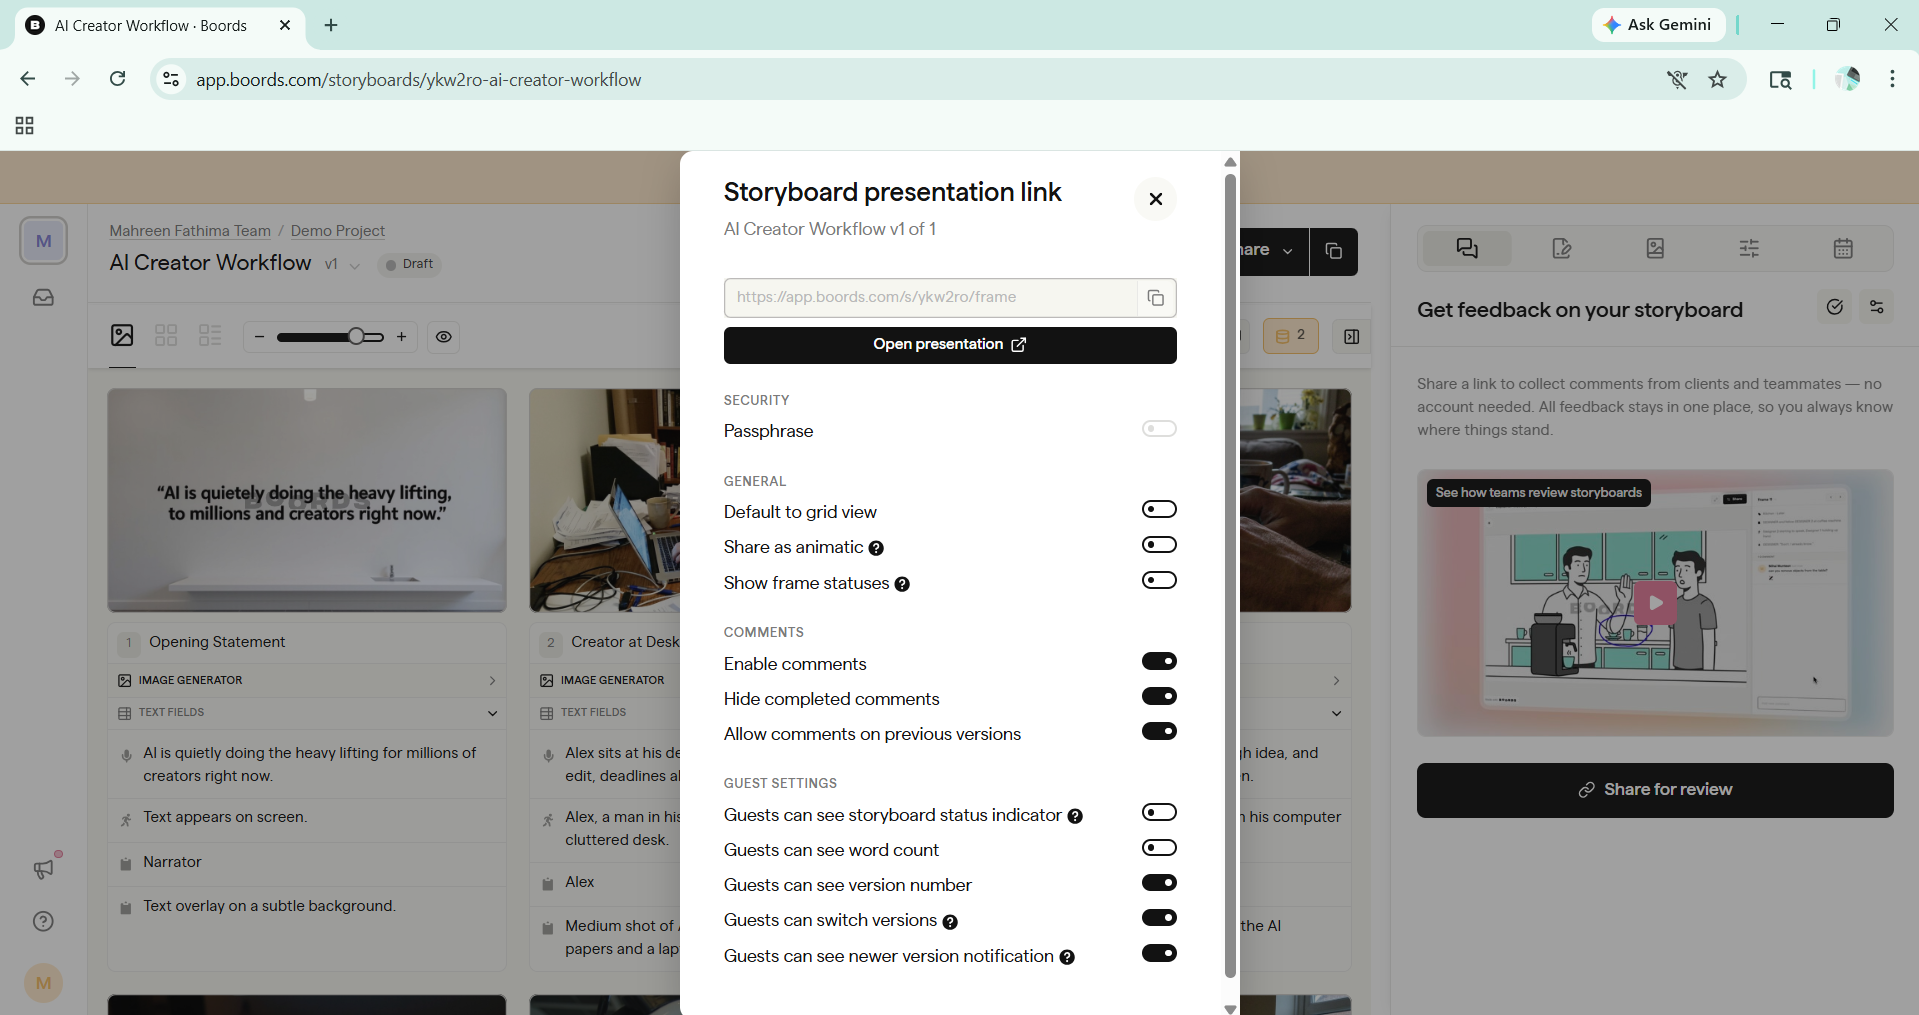Open the image tab in right panel
This screenshot has height=1015, width=1919.
pyautogui.click(x=1655, y=249)
